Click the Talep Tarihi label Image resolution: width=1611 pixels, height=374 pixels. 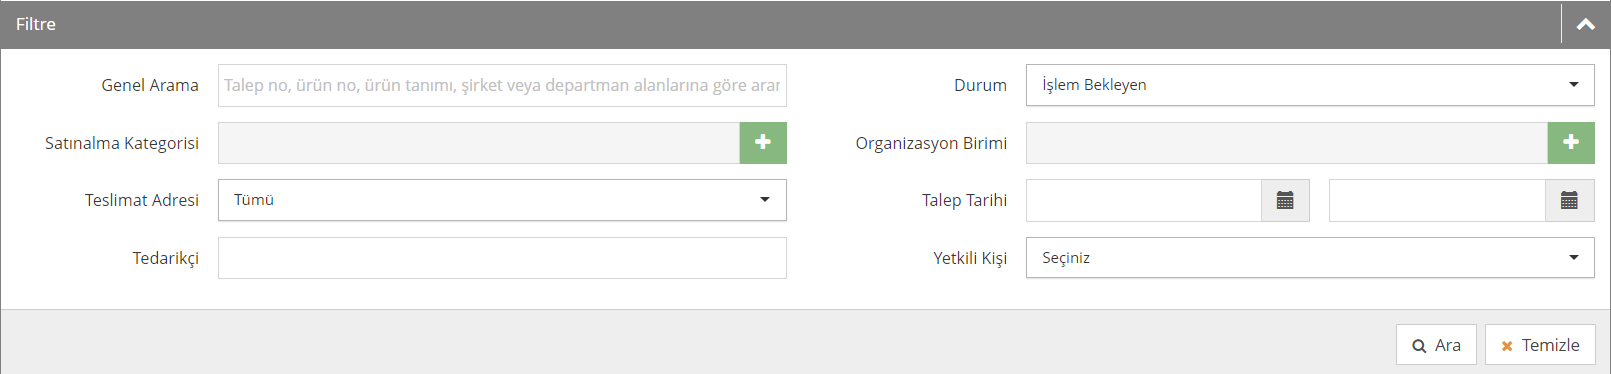tap(964, 200)
